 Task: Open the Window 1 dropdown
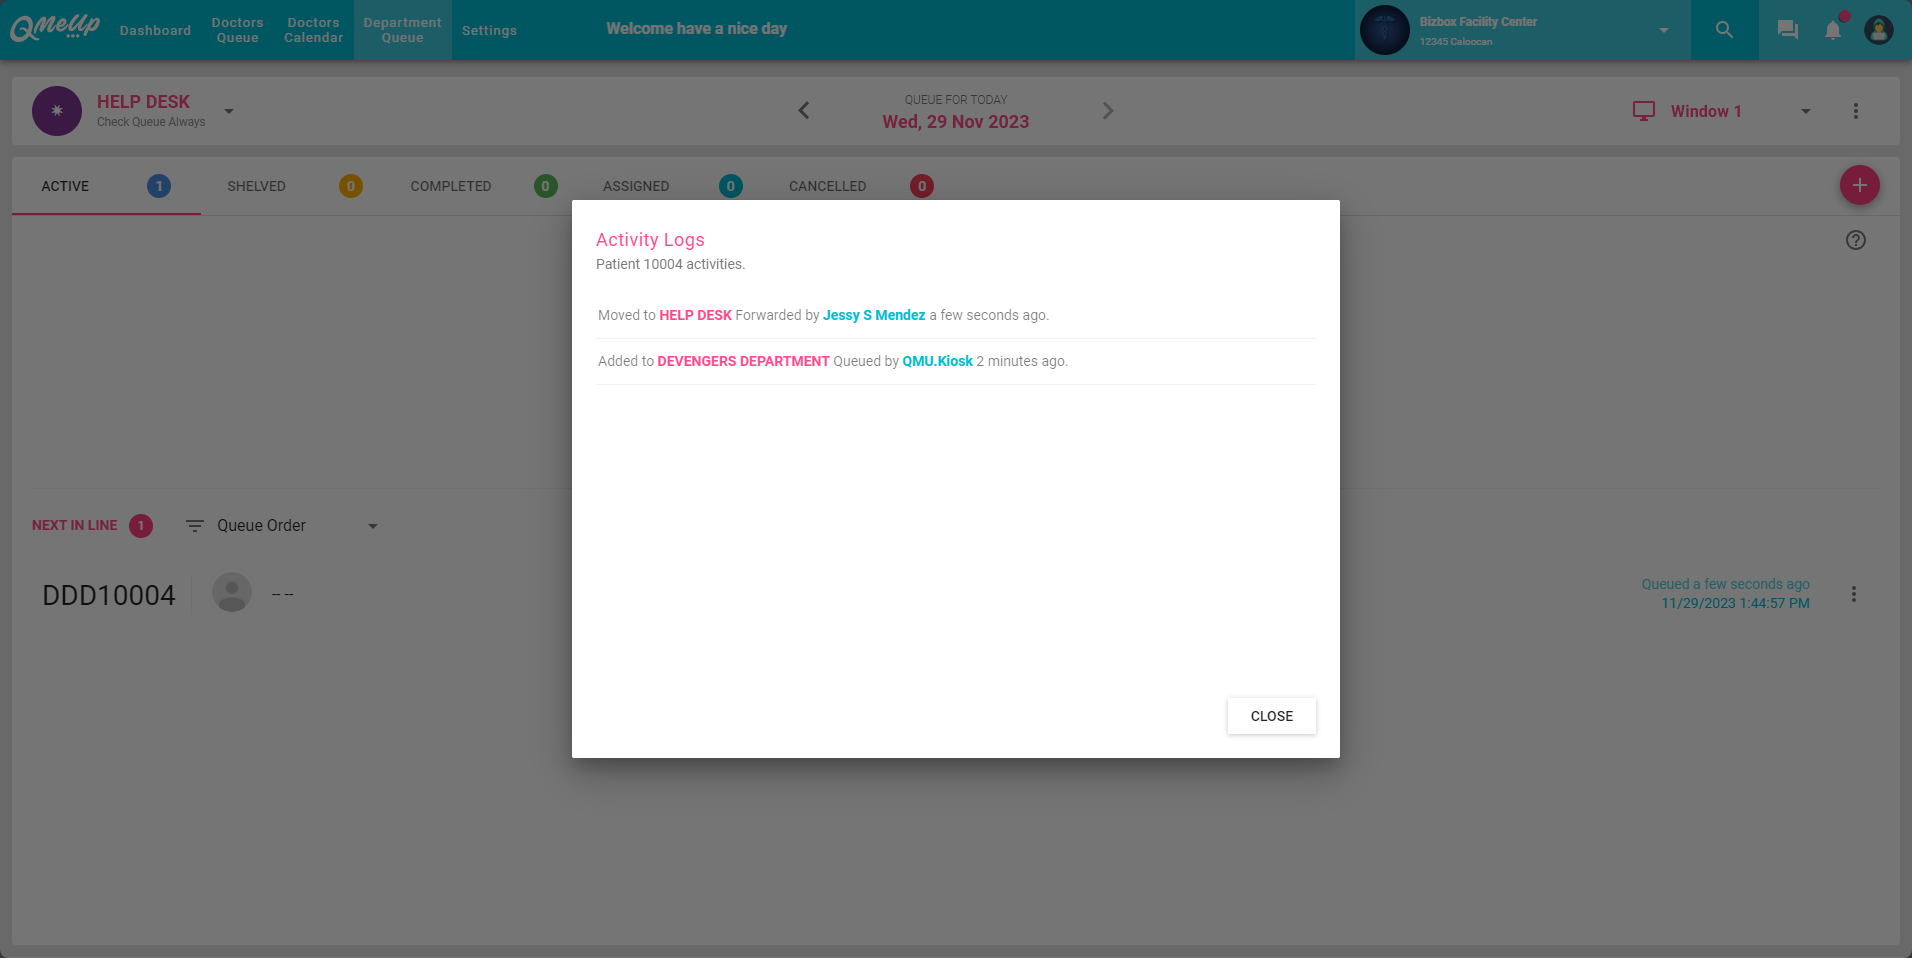[1805, 111]
